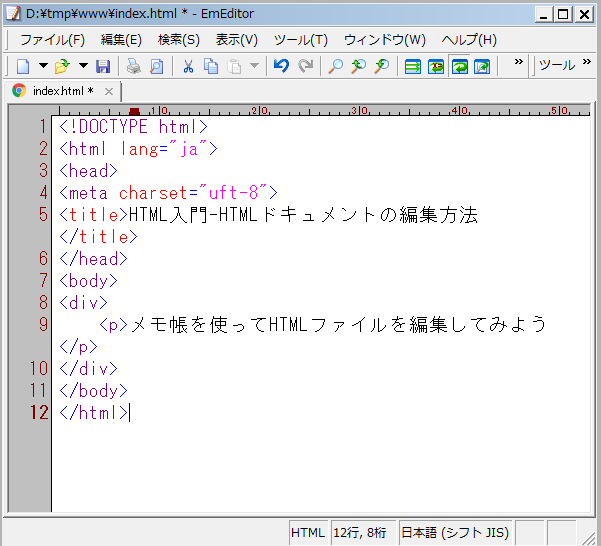This screenshot has width=601, height=546.
Task: Maximize the EmEditor window
Action: click(563, 15)
